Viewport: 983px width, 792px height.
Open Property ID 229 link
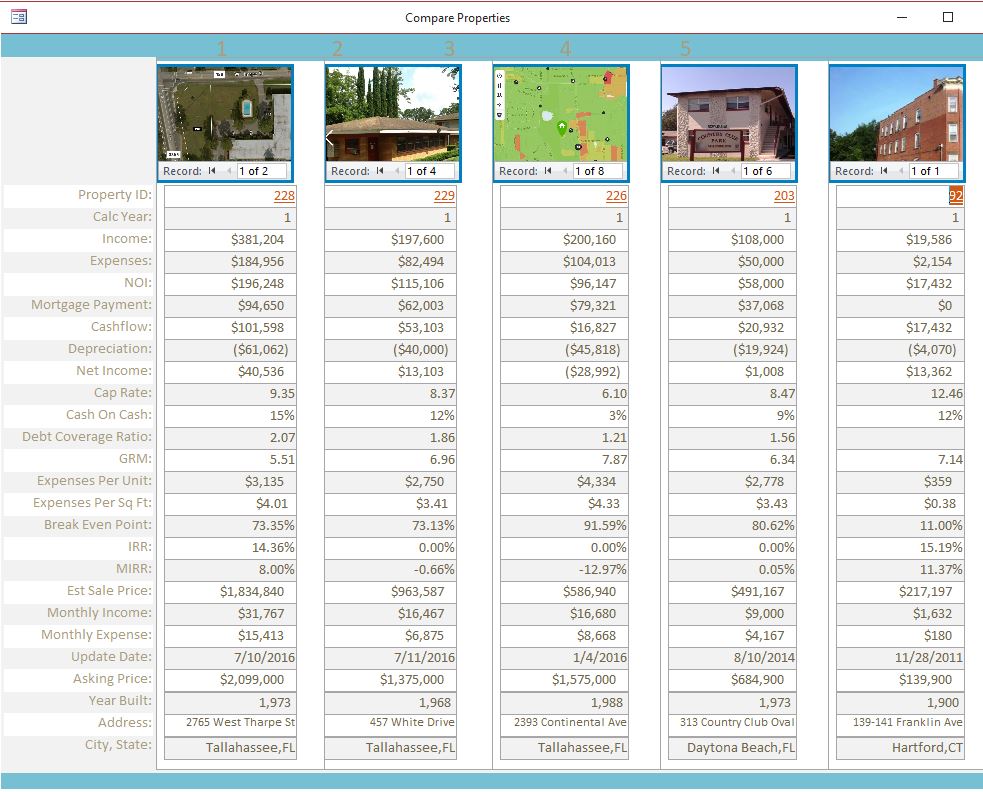point(444,196)
